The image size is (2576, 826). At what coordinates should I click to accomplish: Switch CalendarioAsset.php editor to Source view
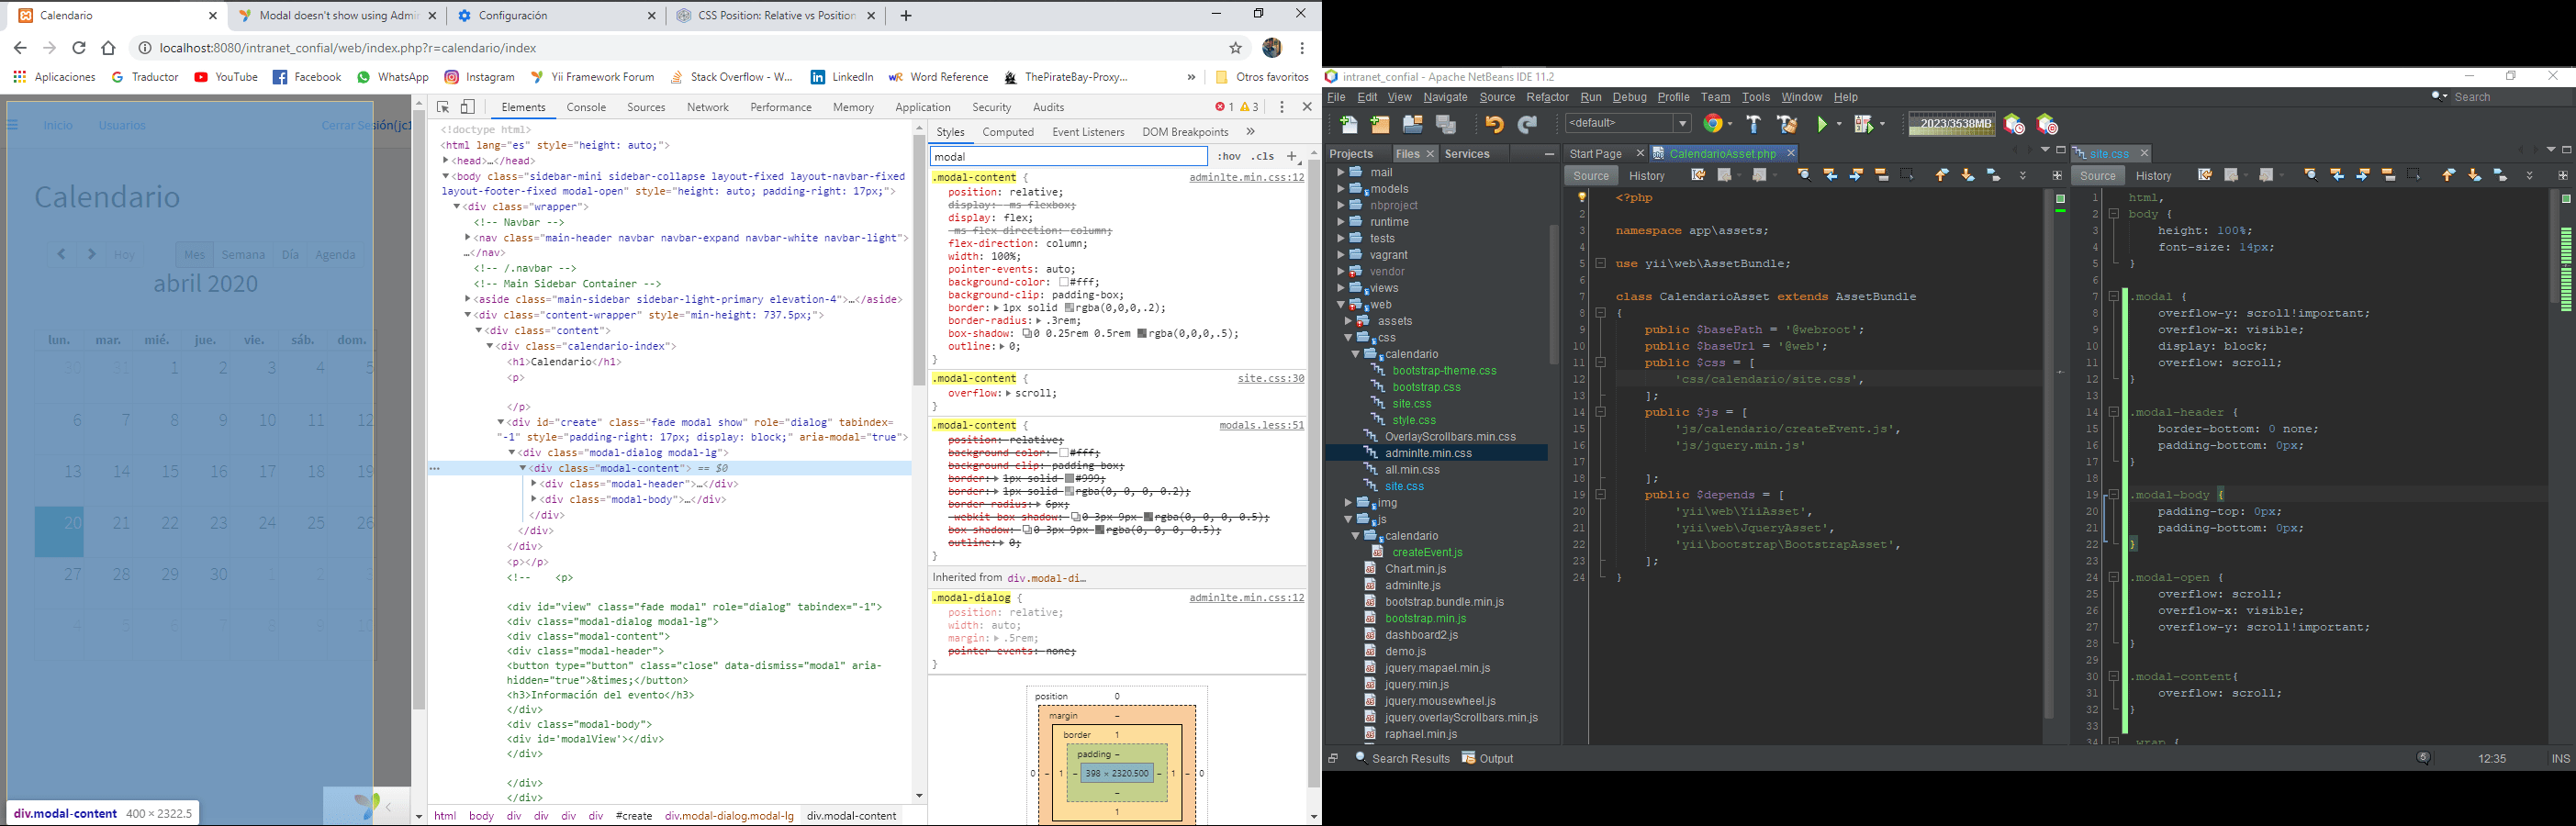point(1591,175)
